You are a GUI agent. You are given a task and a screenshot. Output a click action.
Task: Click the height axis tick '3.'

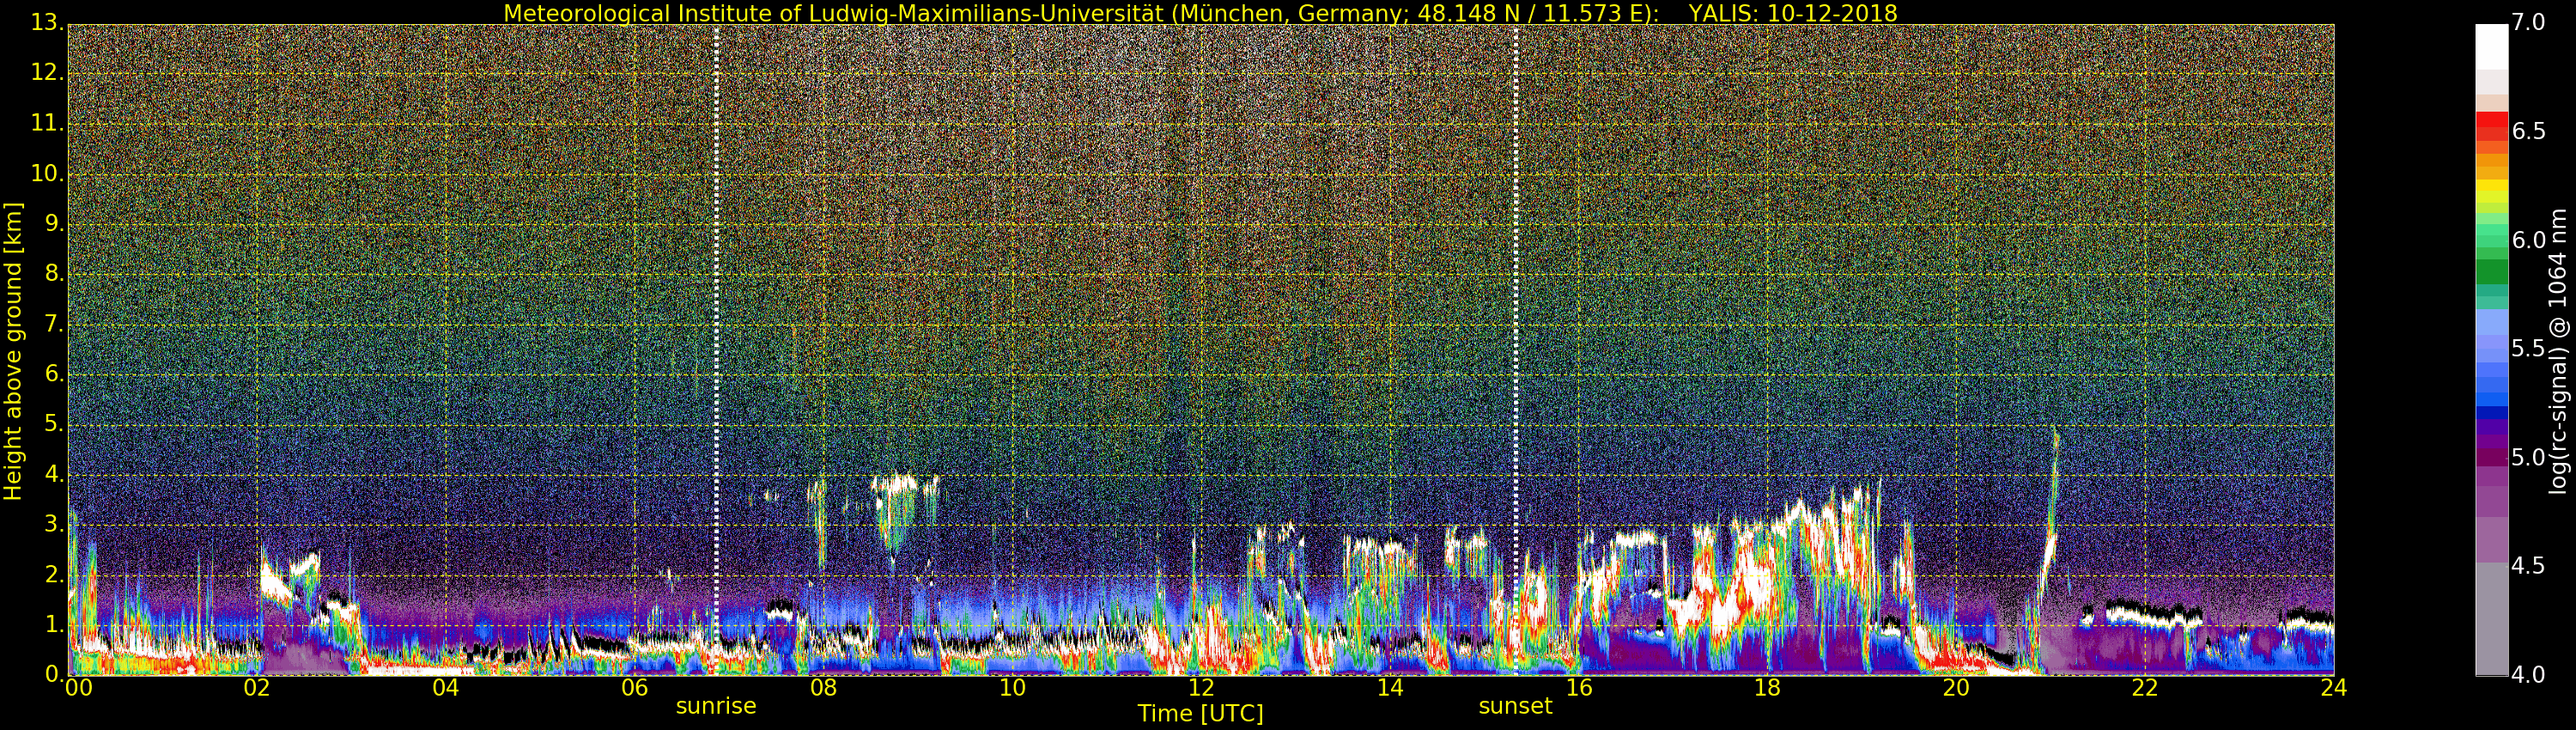pyautogui.click(x=54, y=524)
